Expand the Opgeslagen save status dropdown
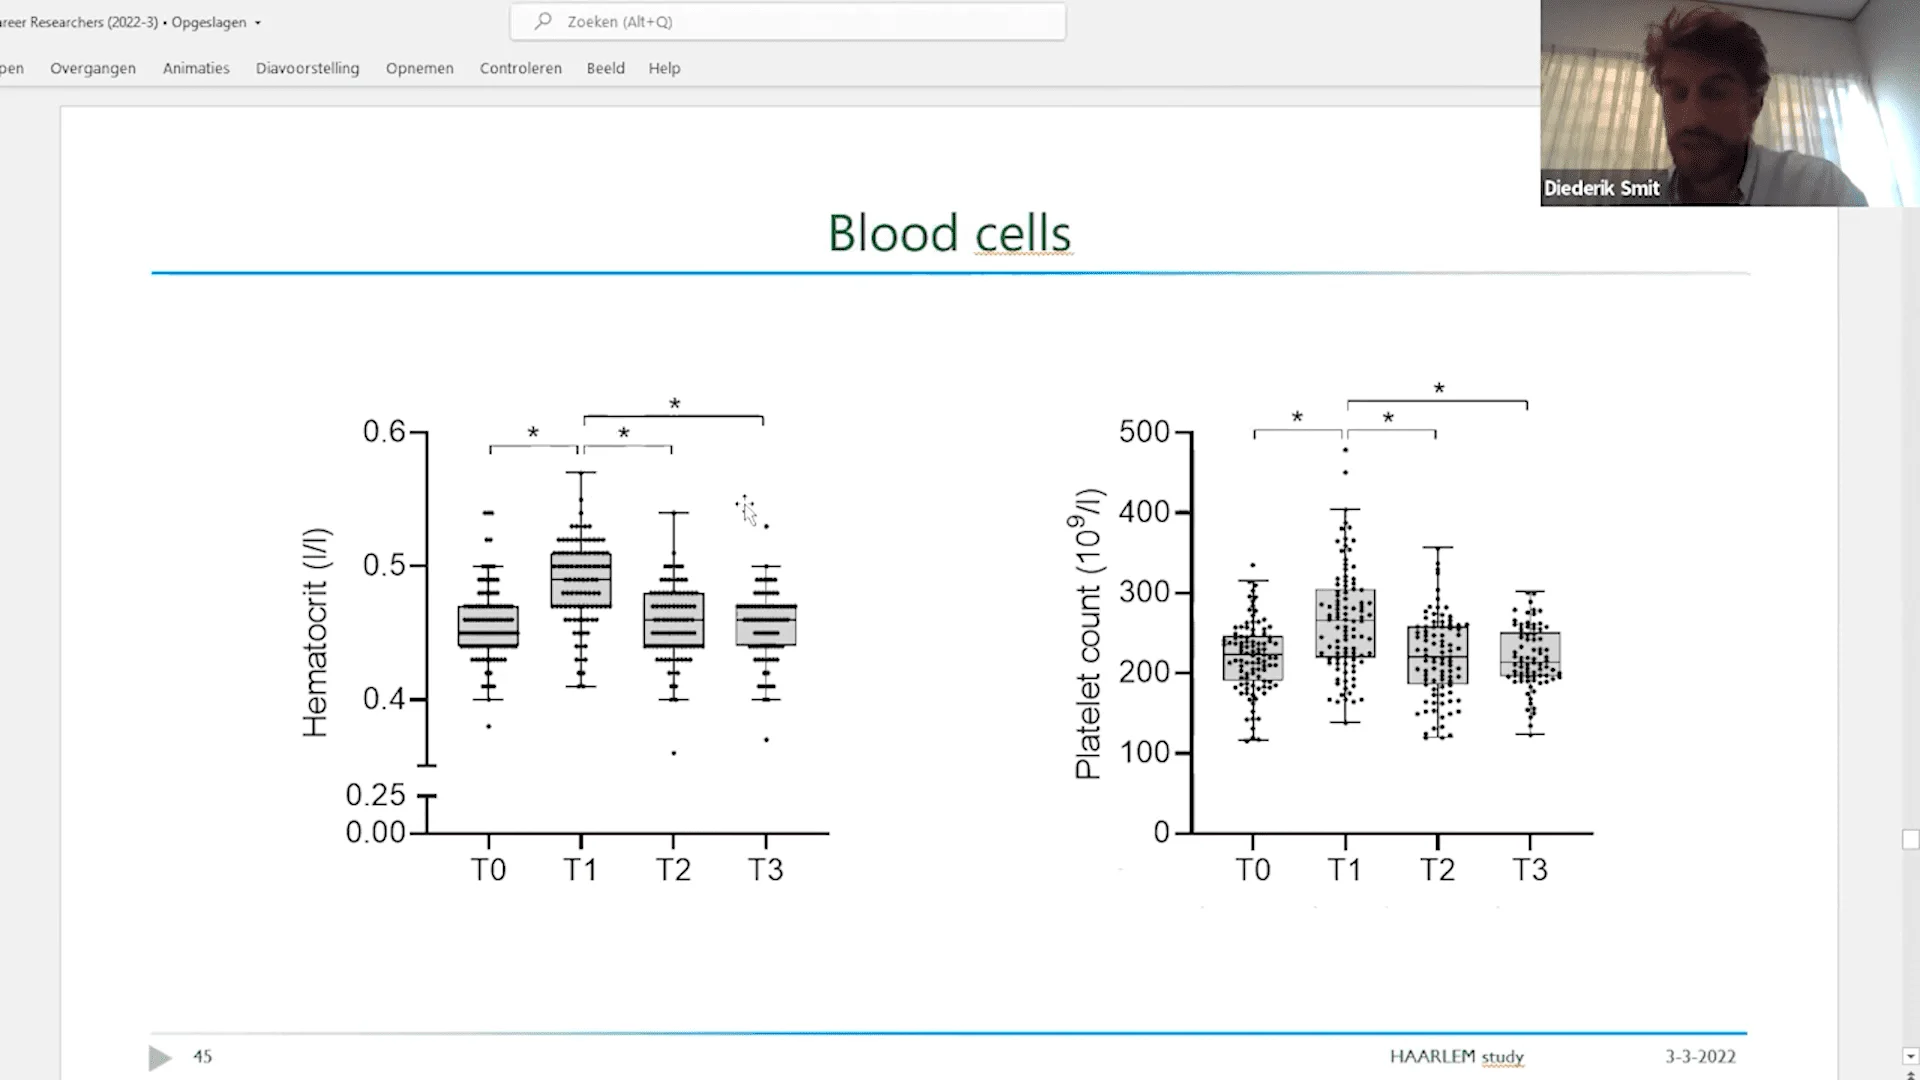This screenshot has width=1920, height=1080. point(257,22)
